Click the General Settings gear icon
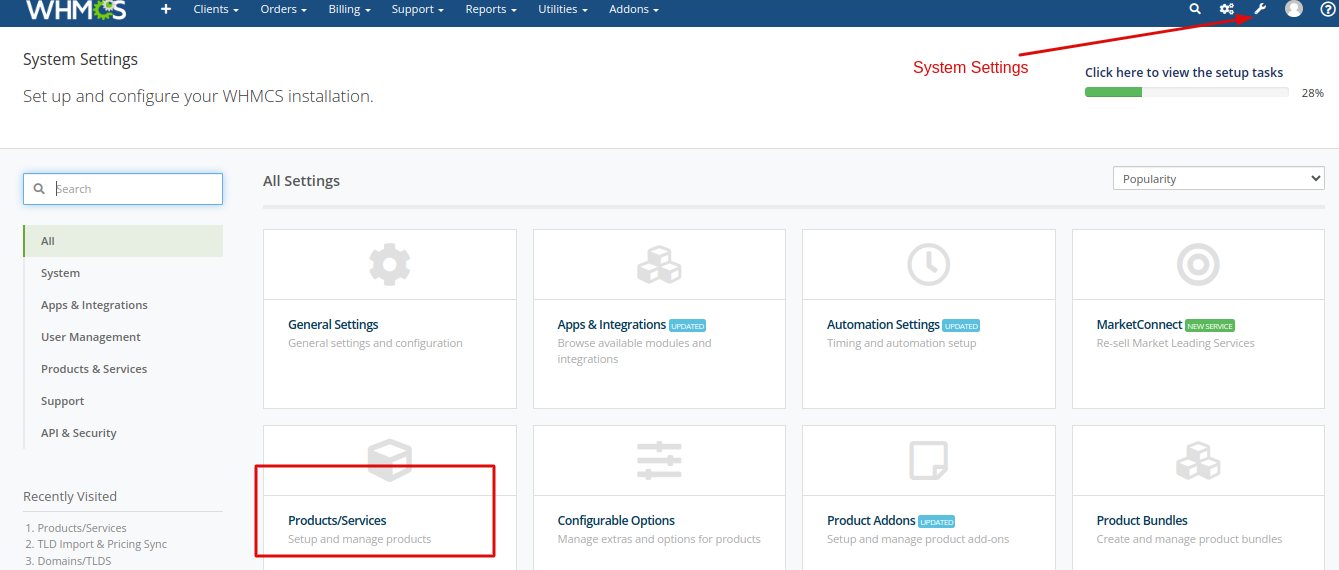The image size is (1339, 570). click(390, 265)
